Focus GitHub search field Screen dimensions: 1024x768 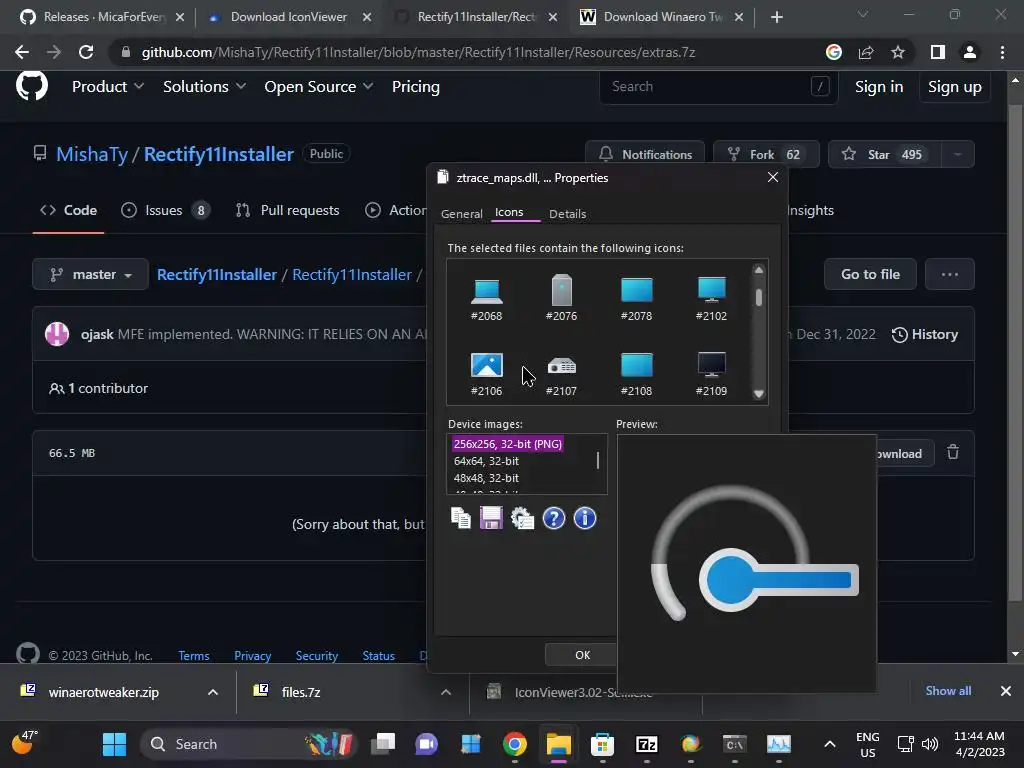click(x=718, y=86)
